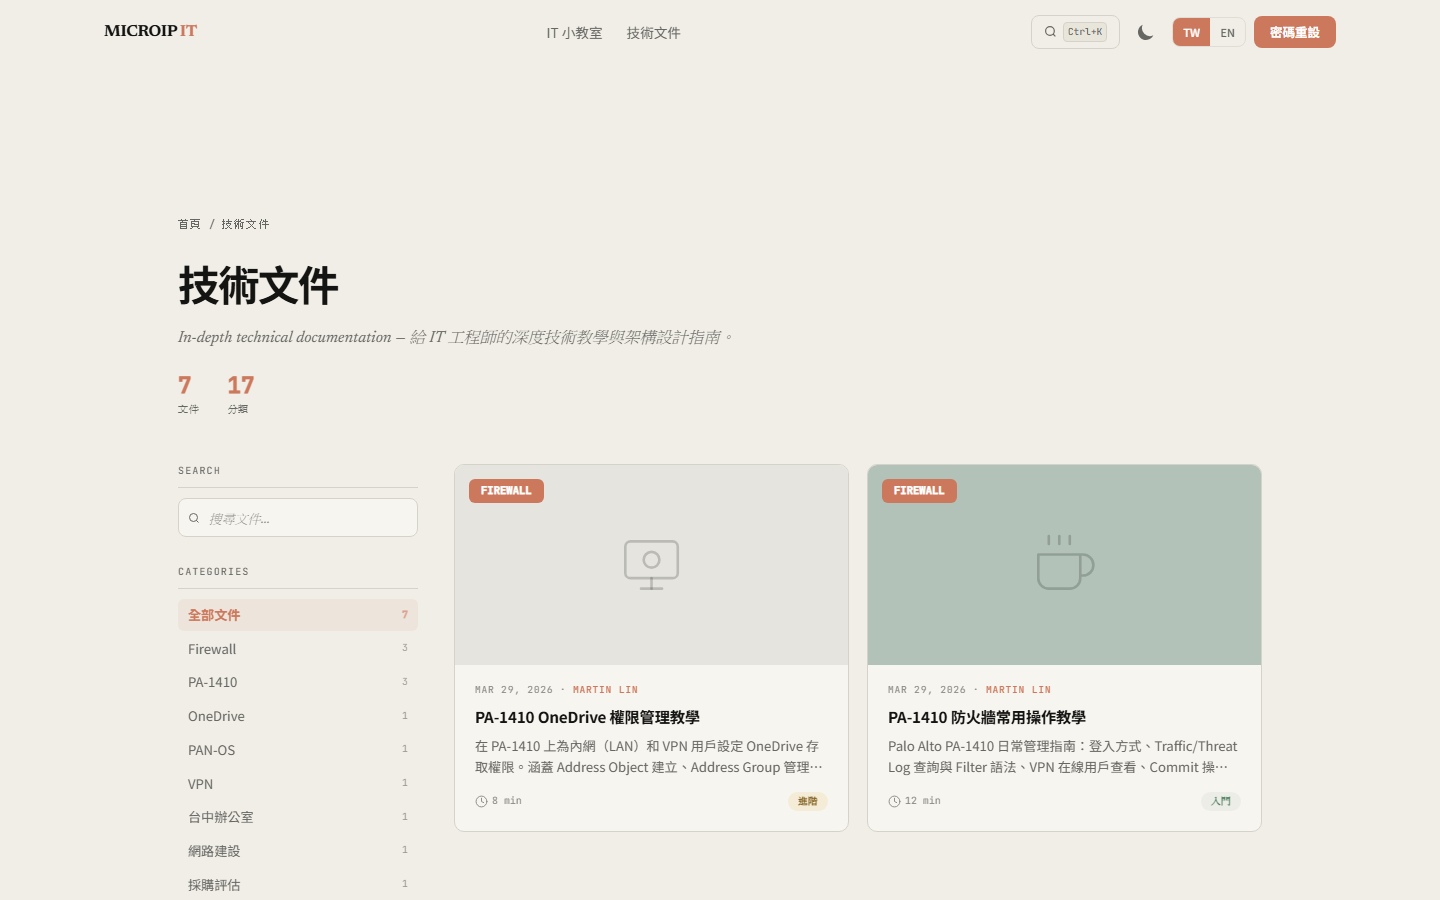Click the clock icon beside 8 min

coord(481,801)
